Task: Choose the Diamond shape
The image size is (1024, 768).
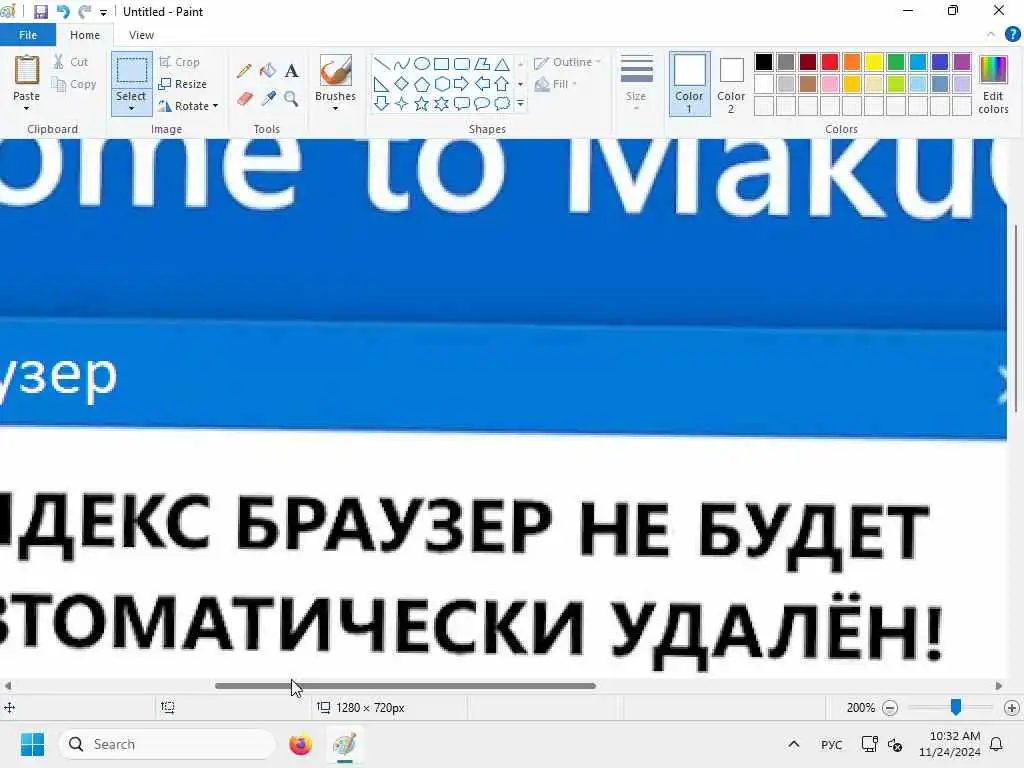Action: point(402,84)
